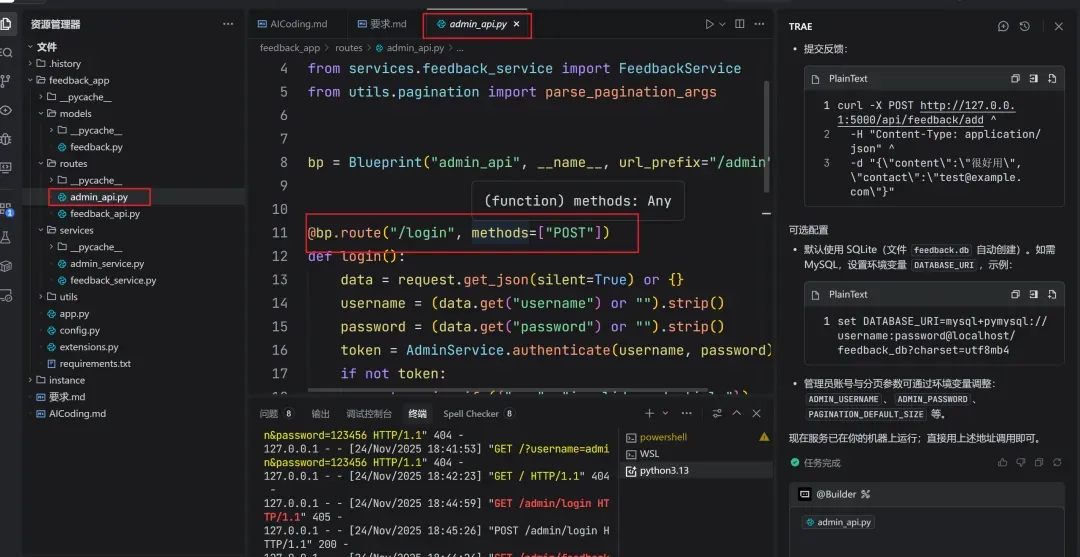
Task: Start a new chat in TRAE panel
Action: [x=1003, y=26]
